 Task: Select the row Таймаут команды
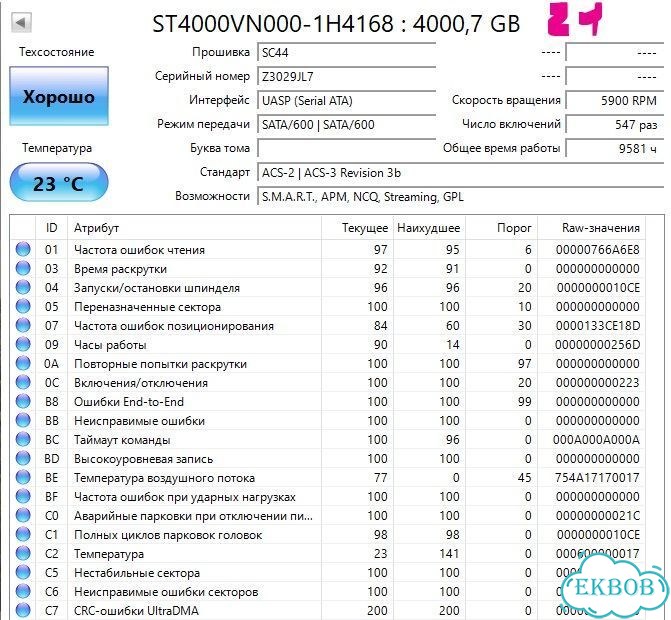(328, 439)
